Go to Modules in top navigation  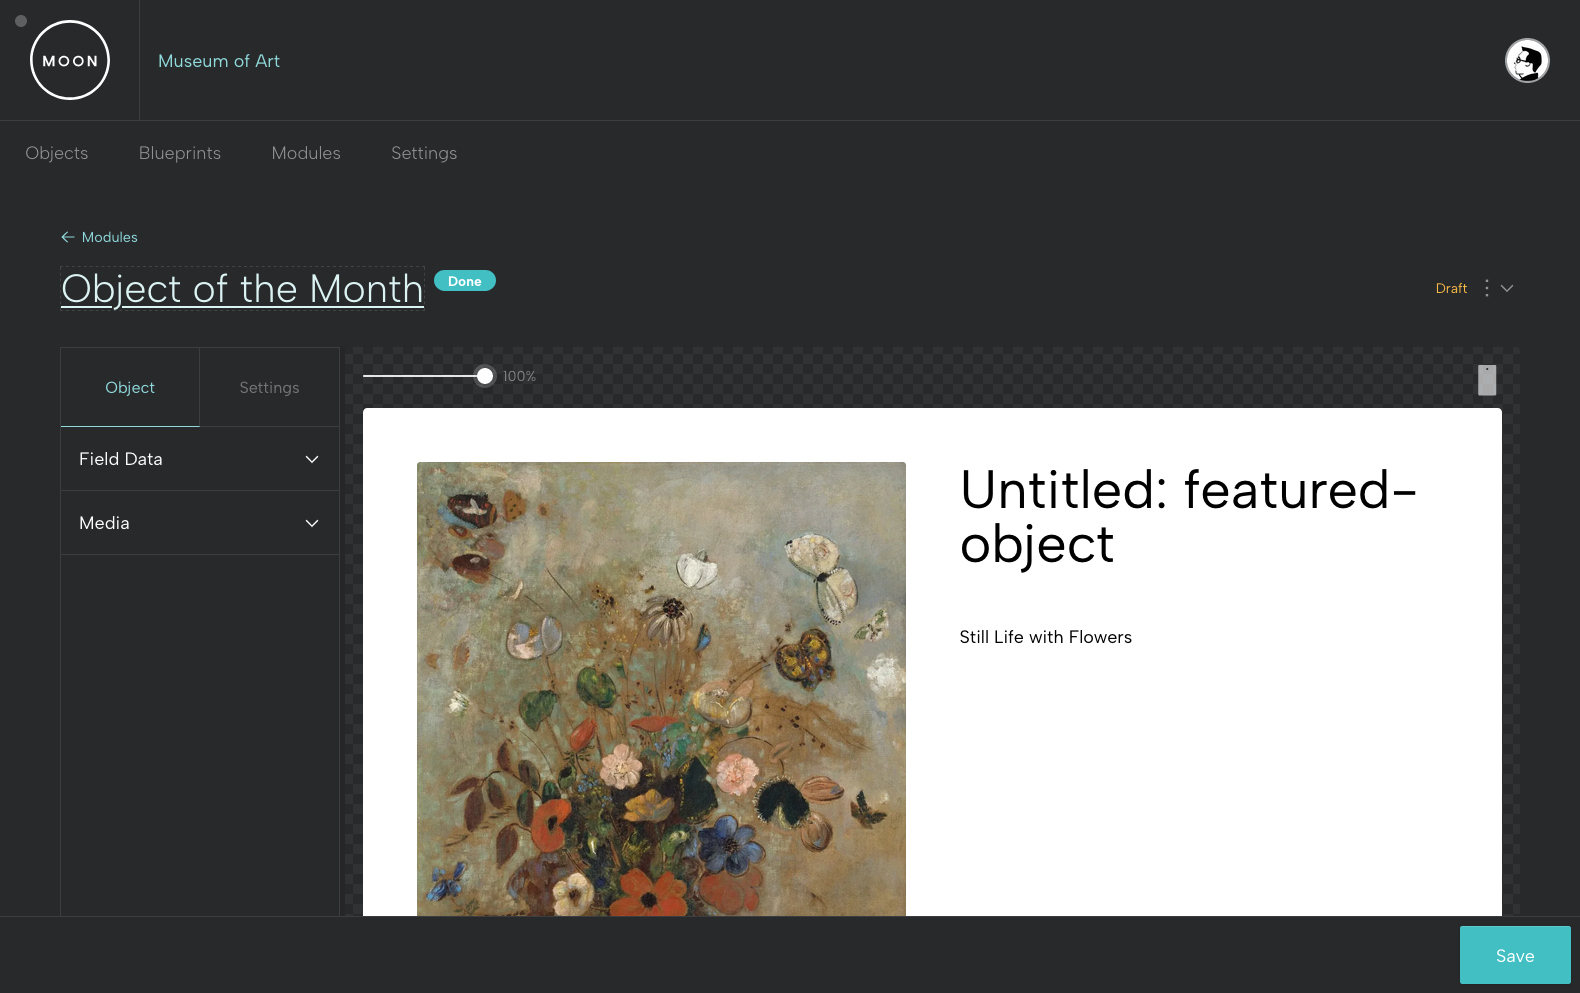click(x=306, y=153)
